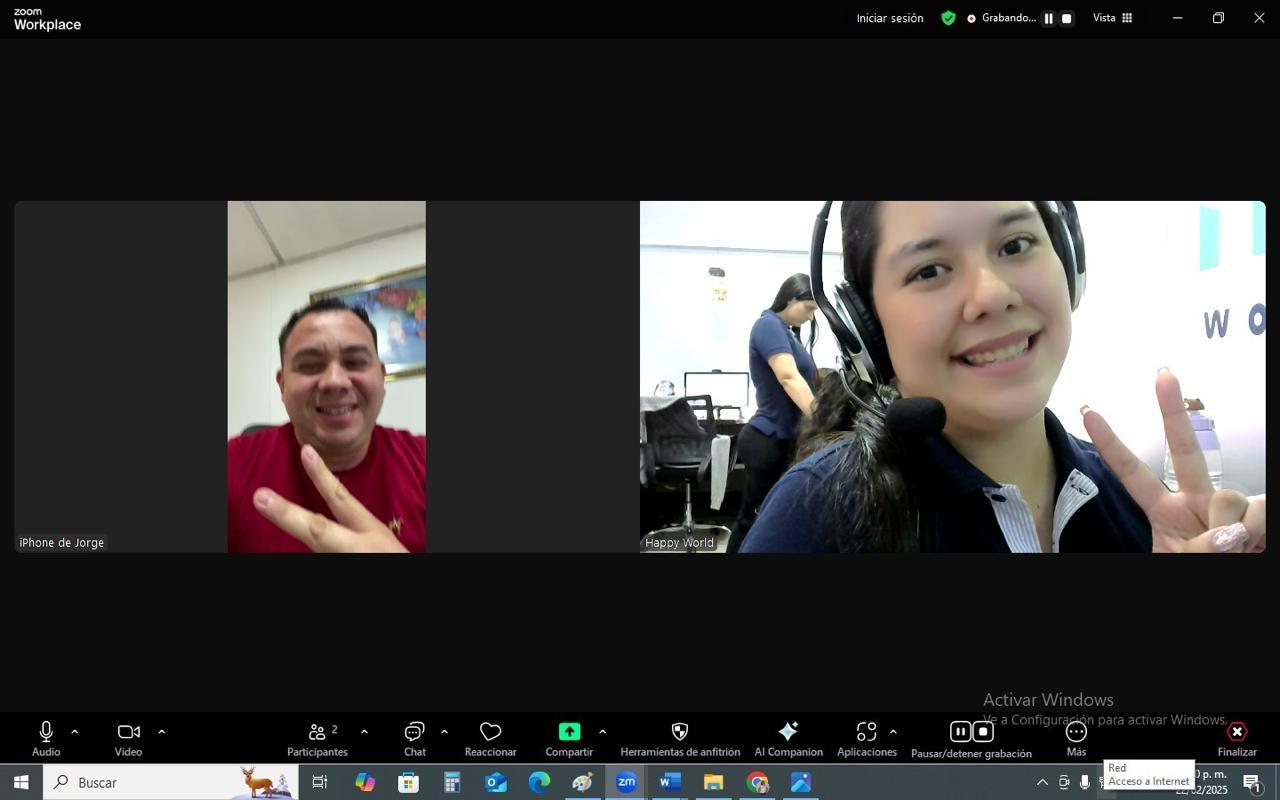This screenshot has height=800, width=1280.
Task: Expand the chat options arrow
Action: 444,732
